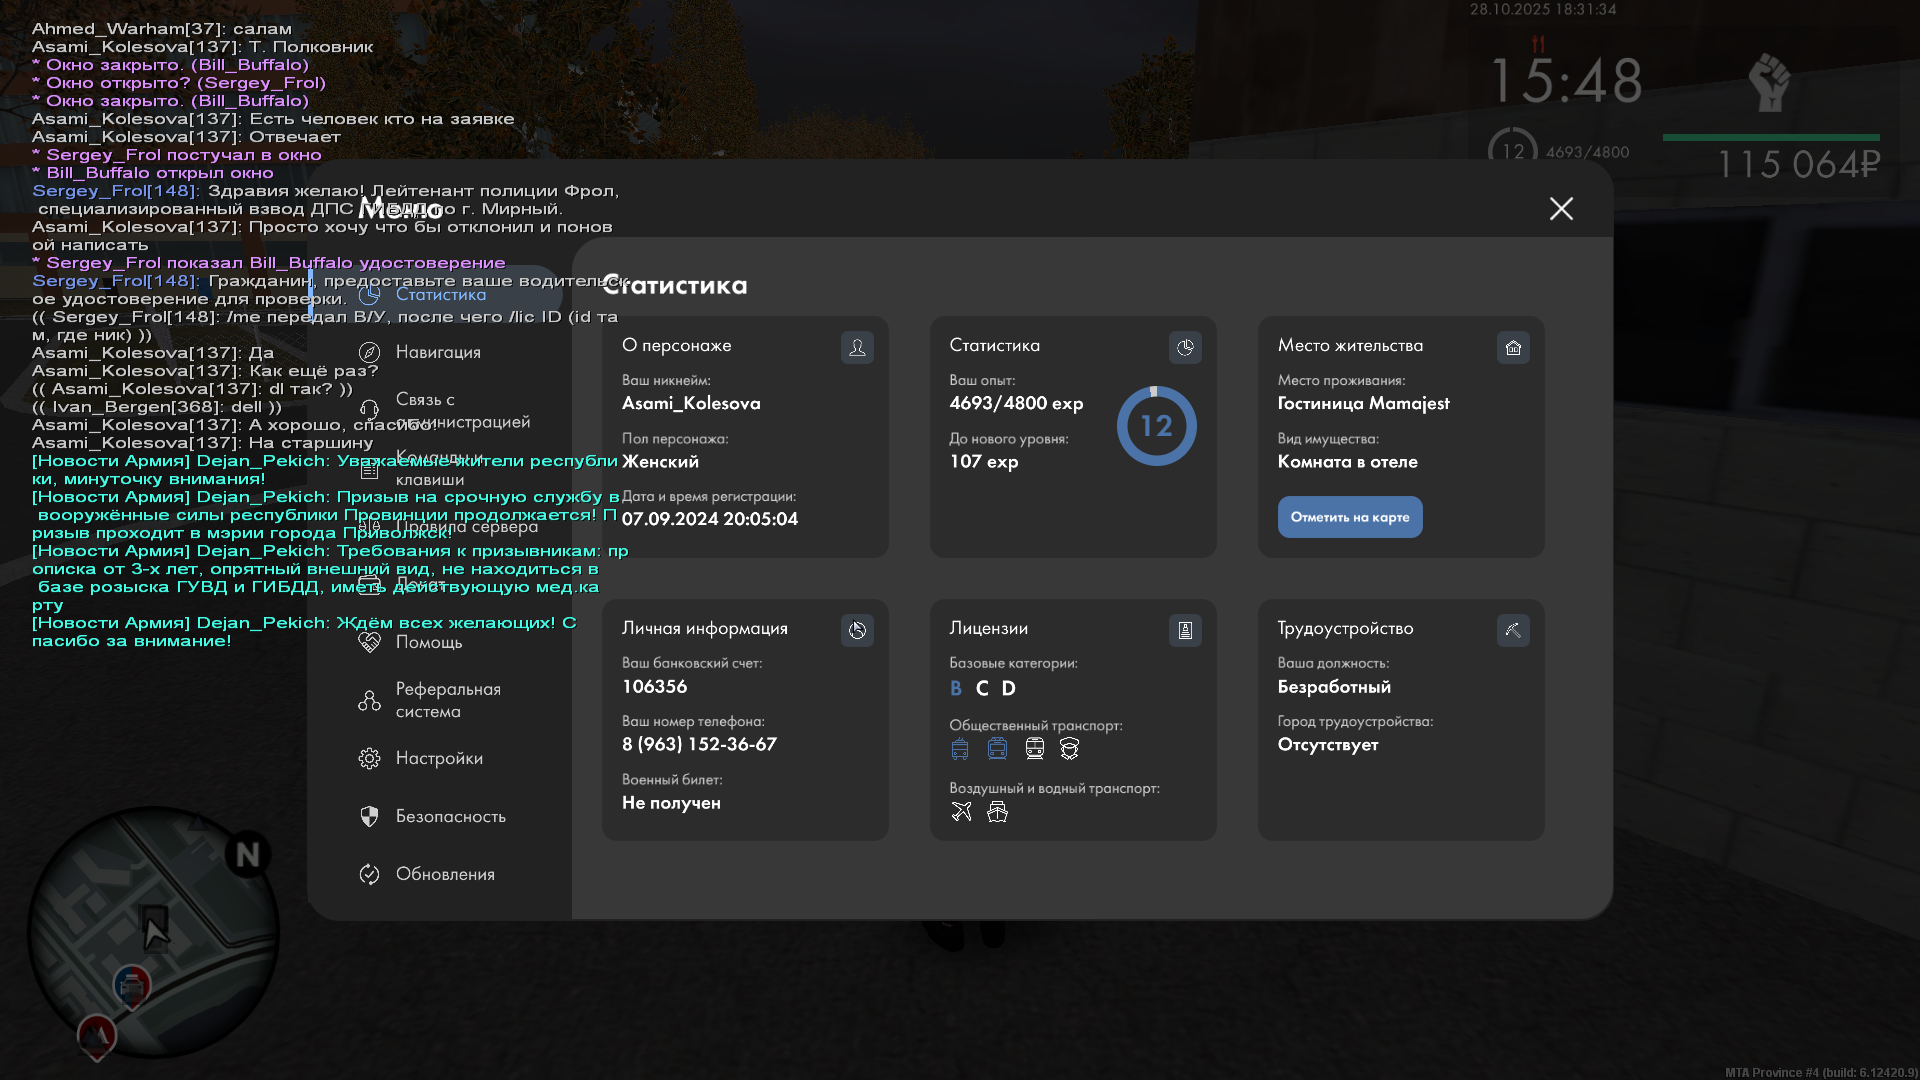
Task: Click the icon in the Личная информация card header
Action: [x=857, y=630]
